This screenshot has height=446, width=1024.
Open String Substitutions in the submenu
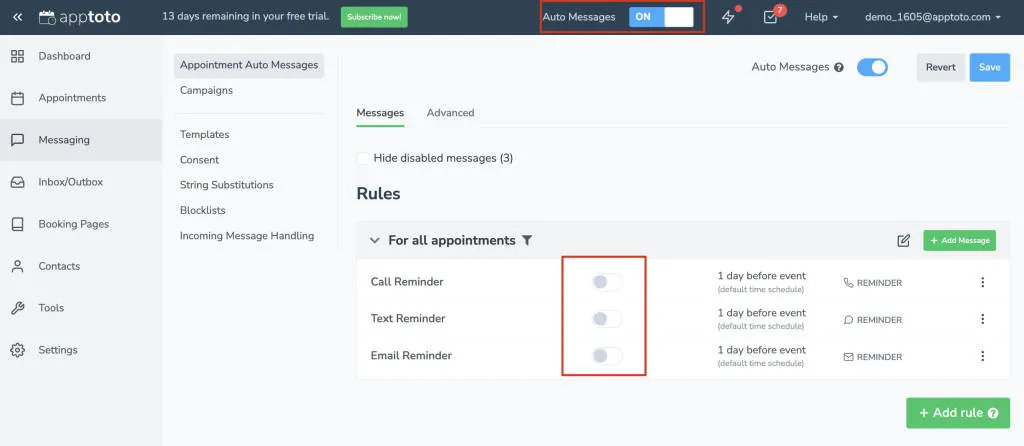(227, 185)
